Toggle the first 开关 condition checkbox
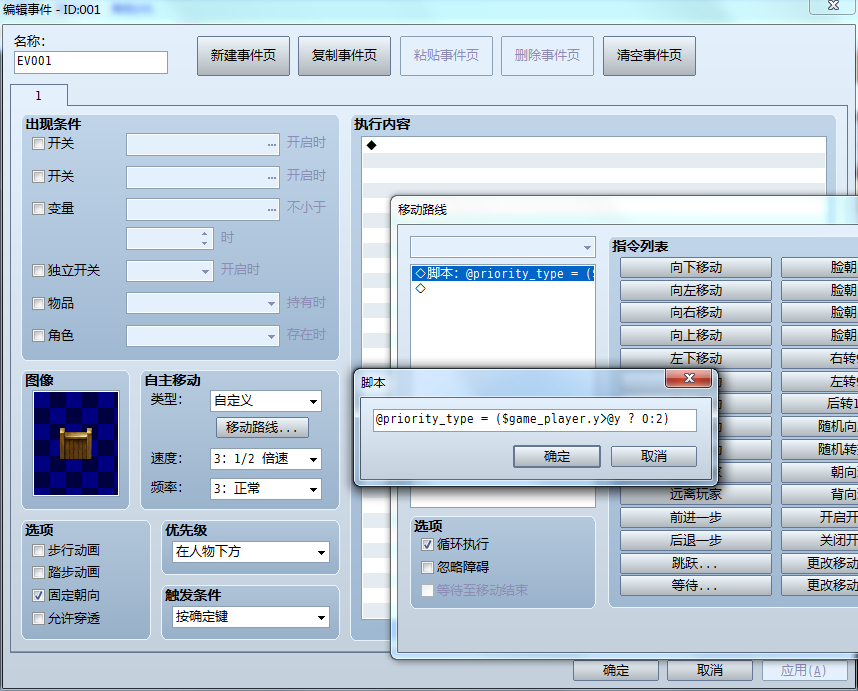 pyautogui.click(x=38, y=144)
